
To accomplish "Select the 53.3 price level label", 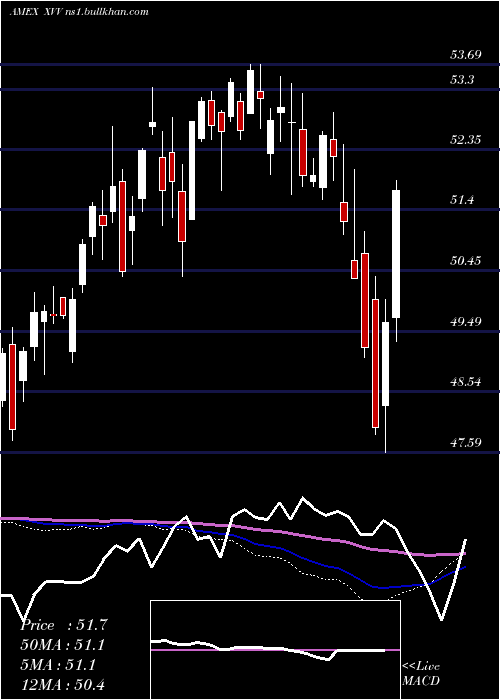I will pos(462,80).
